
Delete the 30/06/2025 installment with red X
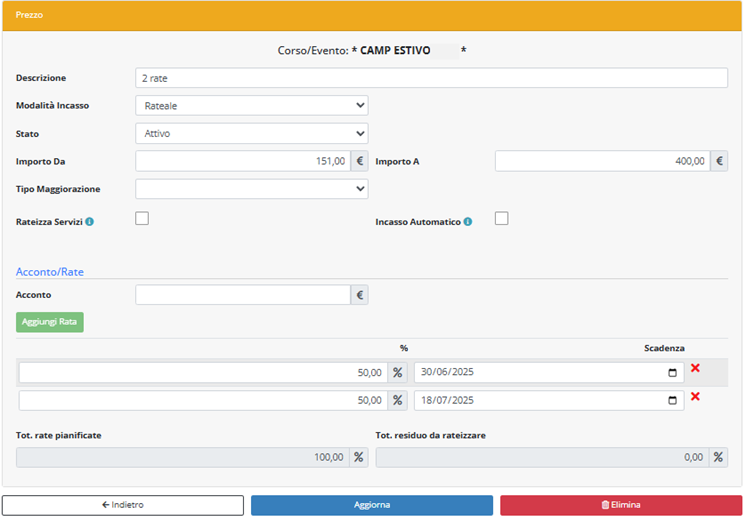pos(695,369)
